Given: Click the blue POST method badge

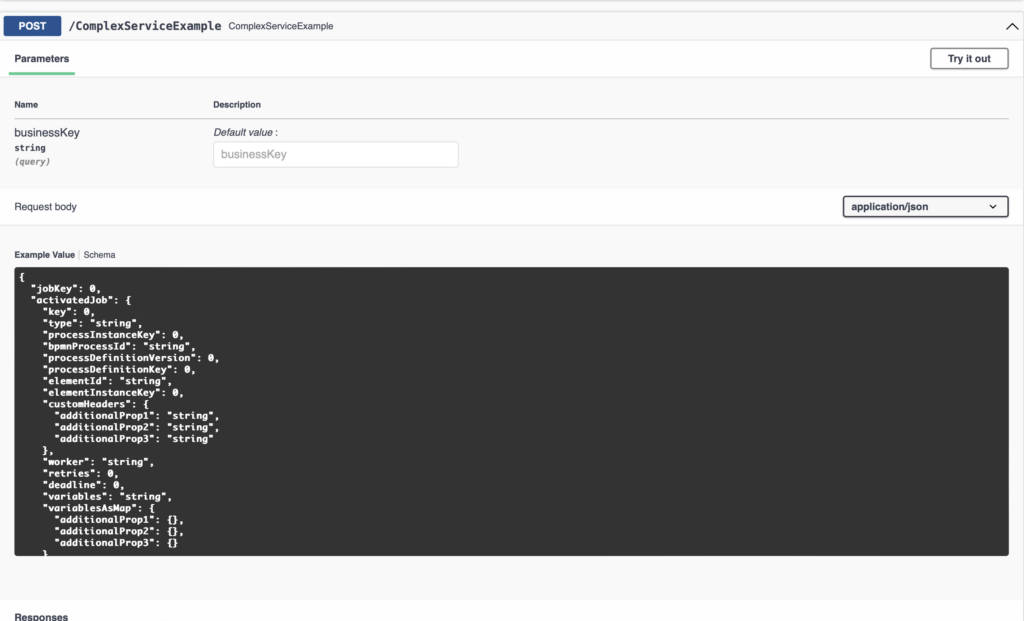Looking at the screenshot, I should [x=32, y=26].
